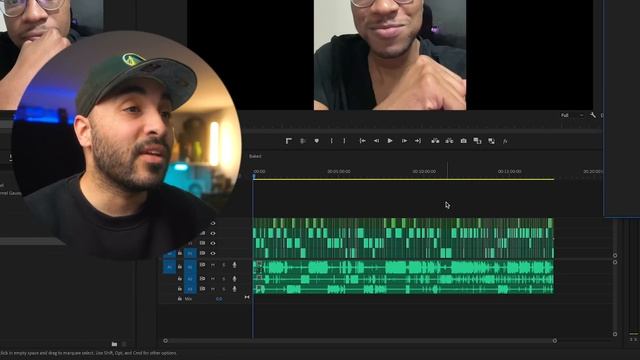Viewport: 640px width, 360px height.
Task: Click the Extract button
Action: [449, 141]
